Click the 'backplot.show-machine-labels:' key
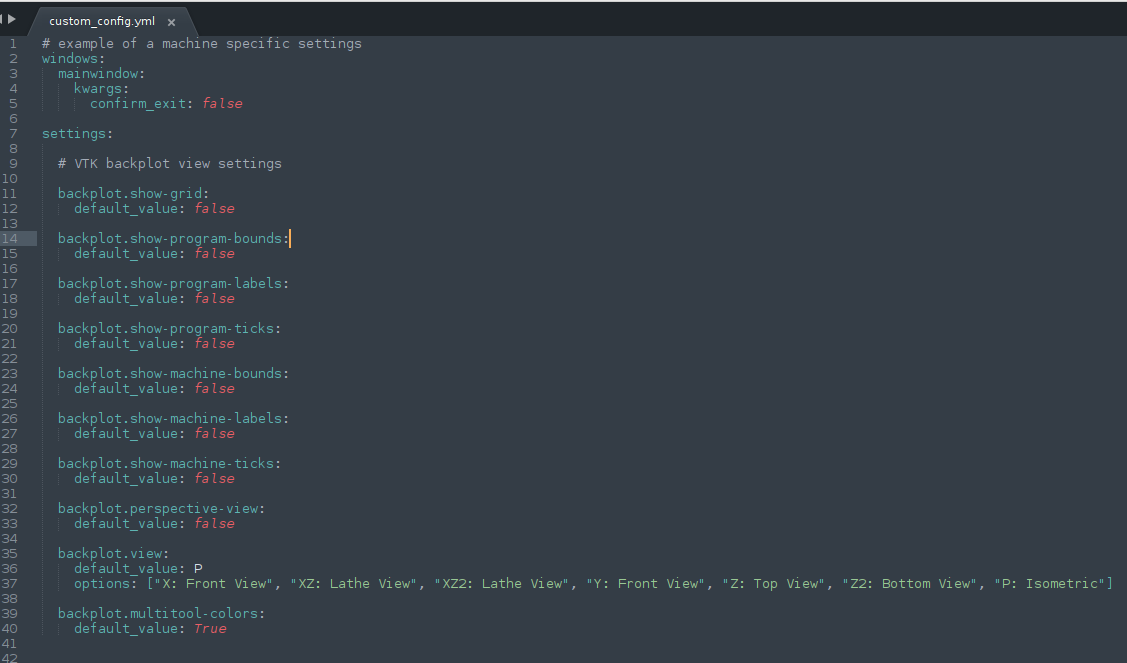The width and height of the screenshot is (1127, 663). click(173, 419)
